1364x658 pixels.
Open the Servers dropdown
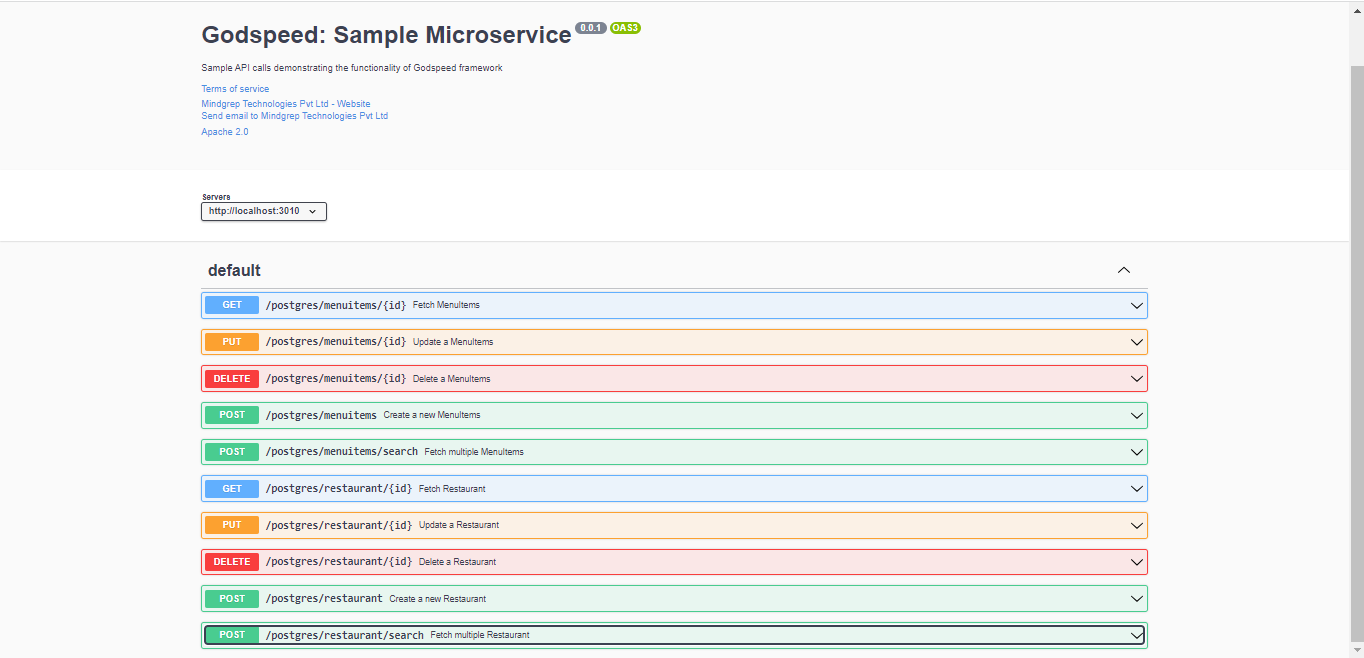click(263, 211)
